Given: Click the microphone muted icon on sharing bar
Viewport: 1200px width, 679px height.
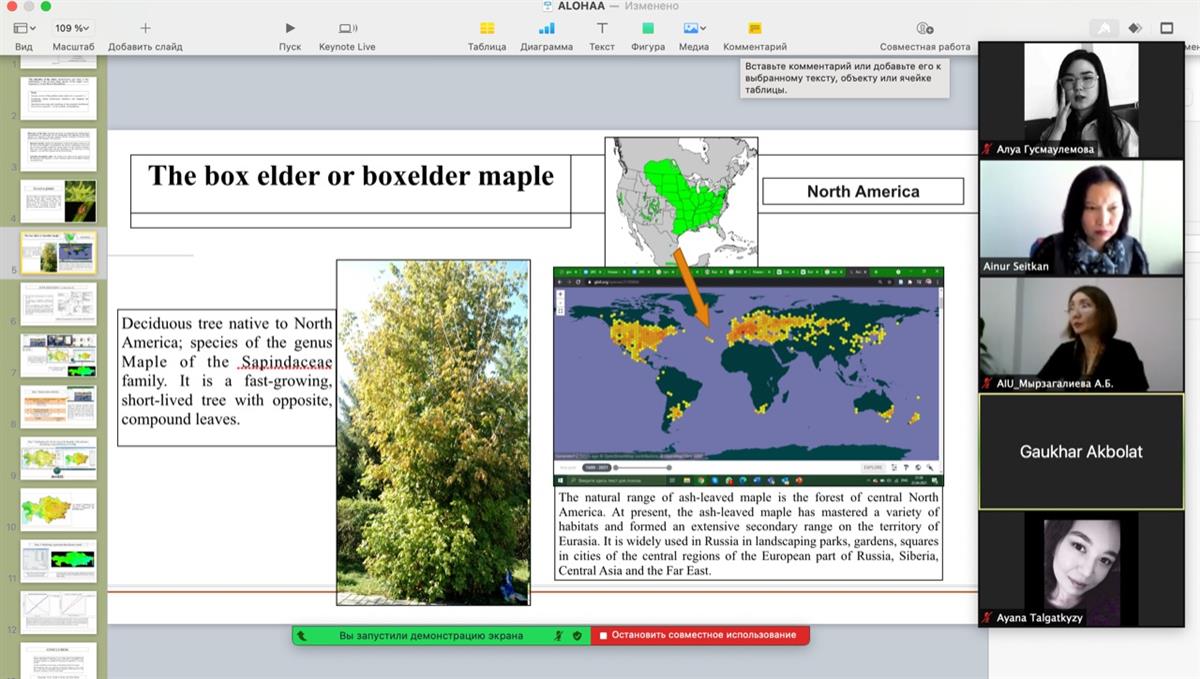Looking at the screenshot, I should (x=561, y=635).
